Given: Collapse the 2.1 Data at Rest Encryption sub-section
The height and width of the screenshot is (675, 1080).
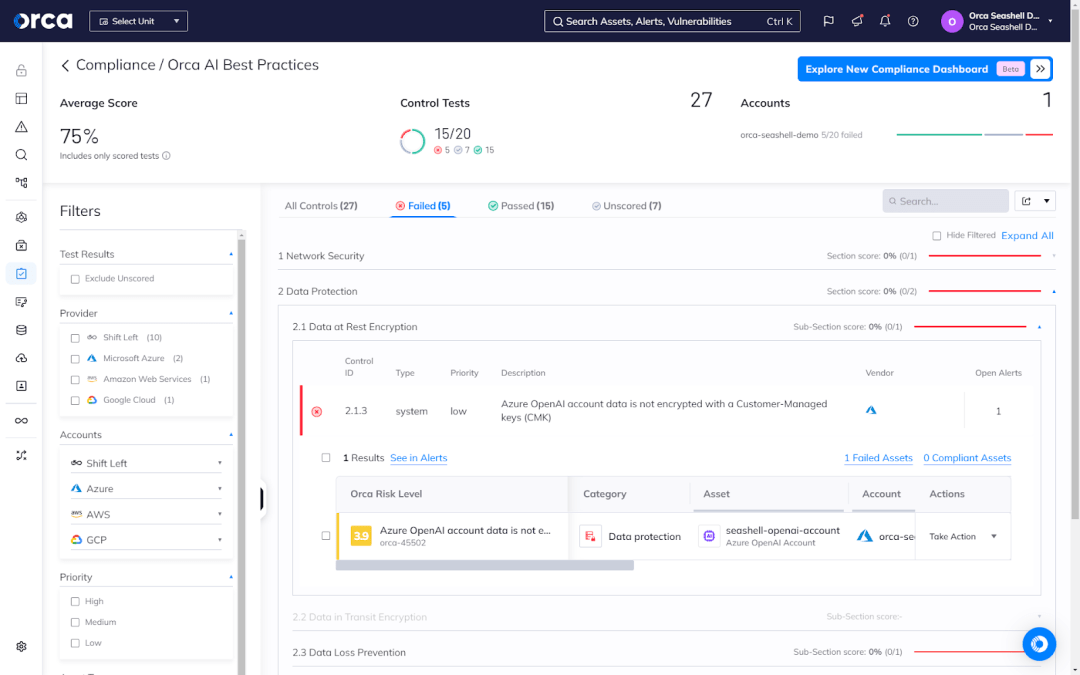Looking at the screenshot, I should 1039,327.
